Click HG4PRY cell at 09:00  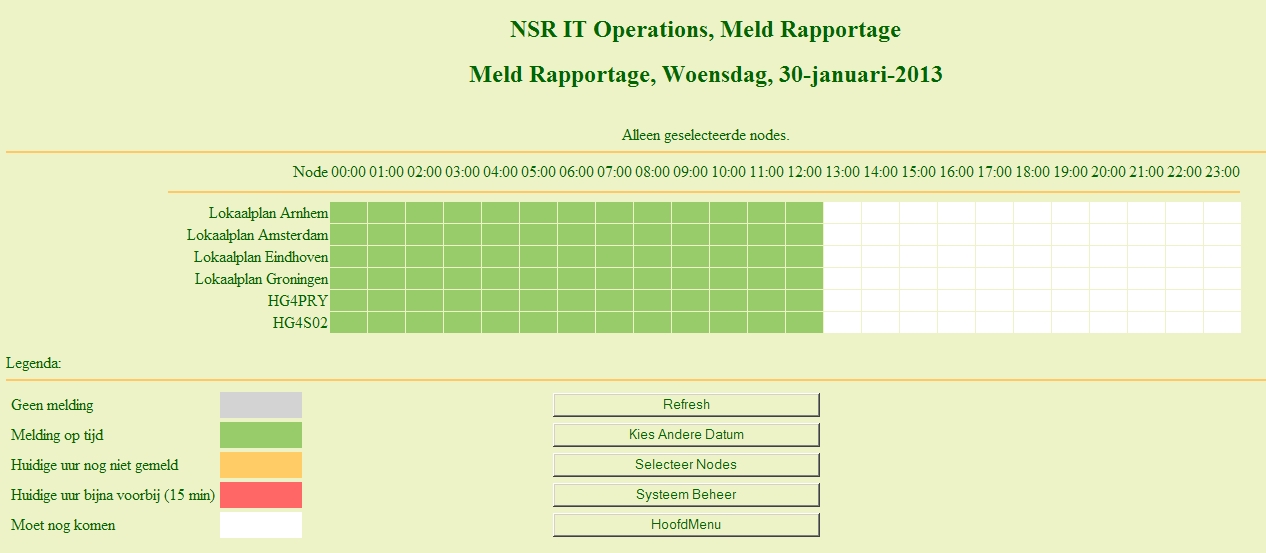(691, 301)
